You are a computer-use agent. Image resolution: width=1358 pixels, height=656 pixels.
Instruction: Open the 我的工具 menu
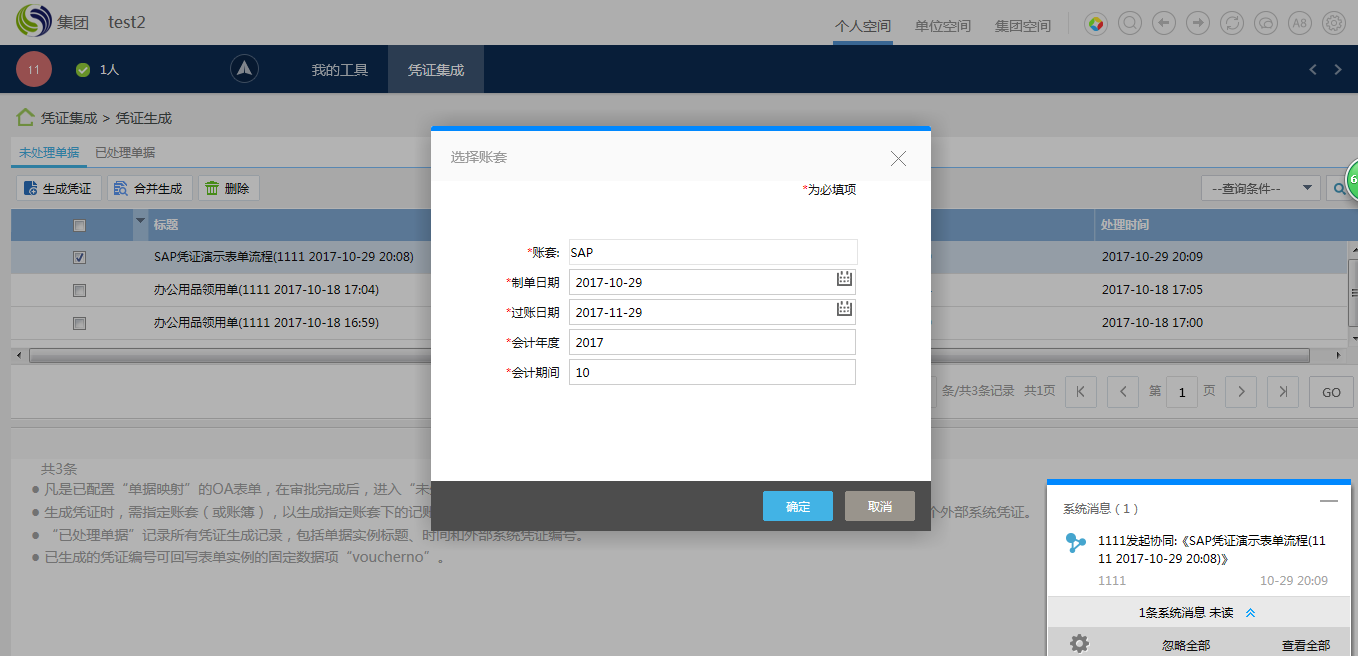coord(340,70)
